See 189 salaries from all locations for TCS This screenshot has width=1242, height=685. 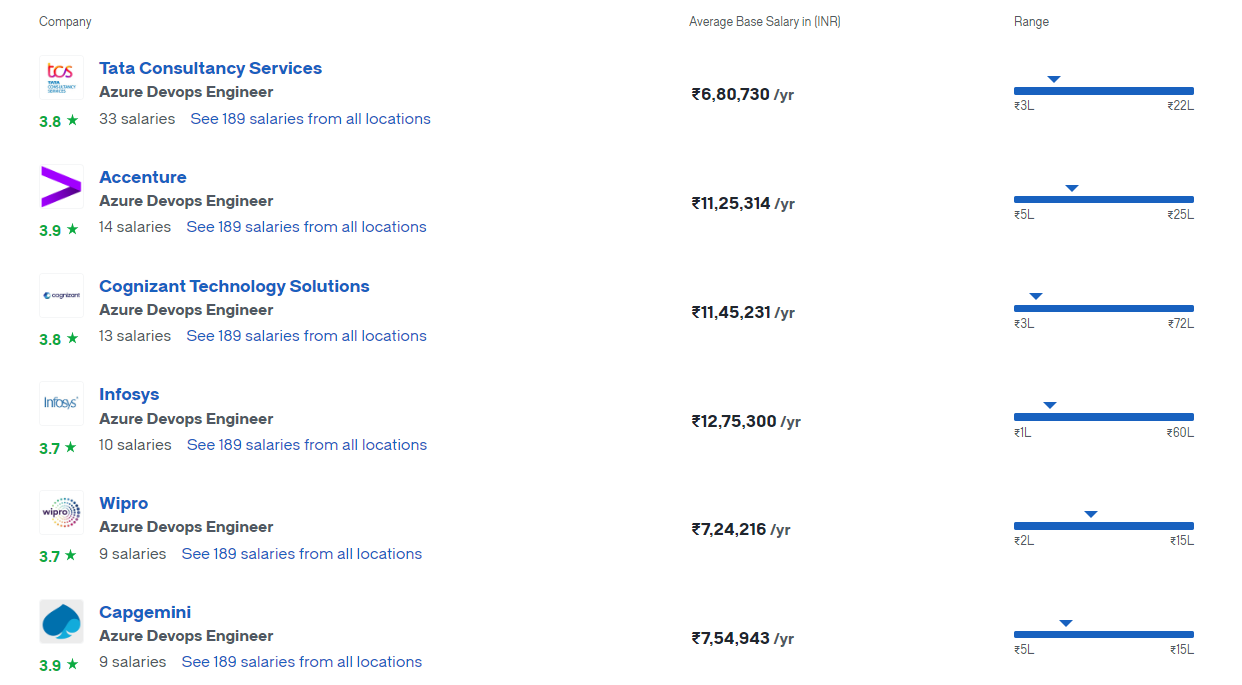tap(310, 118)
